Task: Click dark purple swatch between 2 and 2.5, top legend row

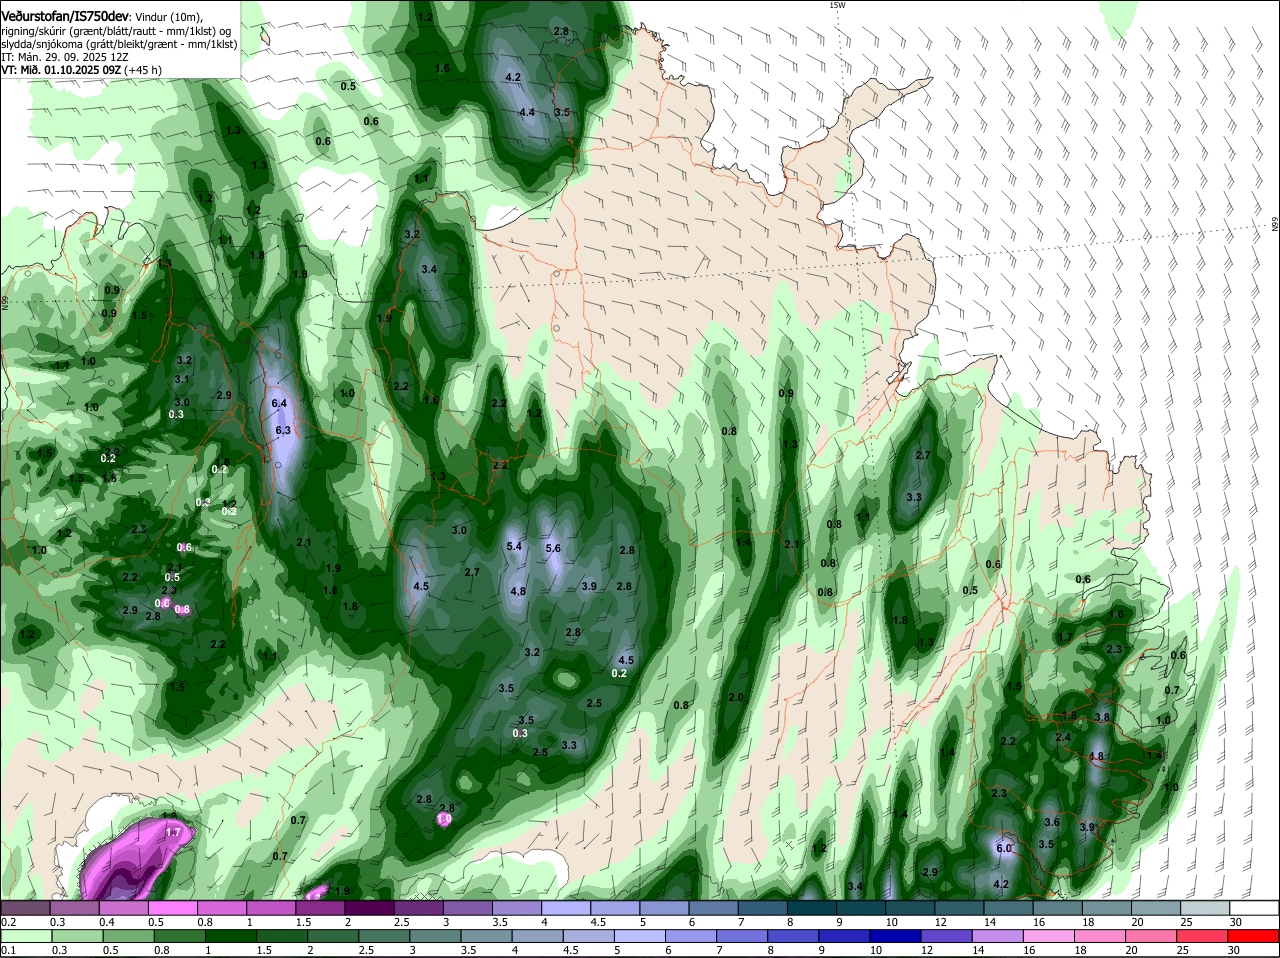Action: [x=369, y=907]
